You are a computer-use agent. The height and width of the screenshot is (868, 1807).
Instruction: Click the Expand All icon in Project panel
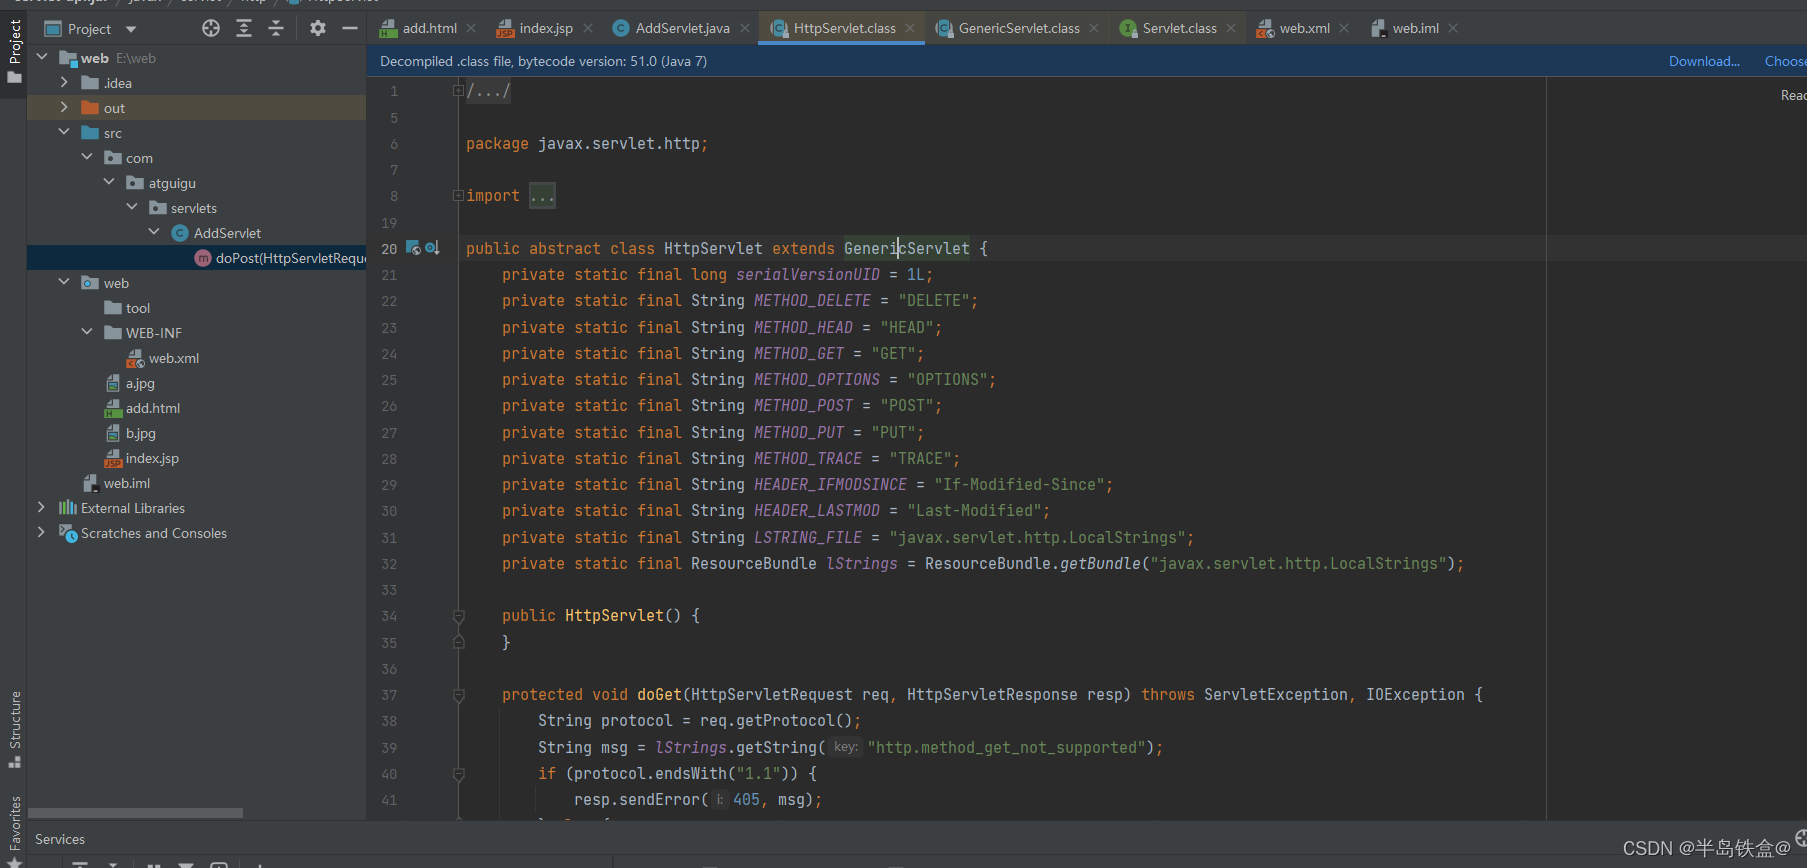pyautogui.click(x=244, y=28)
